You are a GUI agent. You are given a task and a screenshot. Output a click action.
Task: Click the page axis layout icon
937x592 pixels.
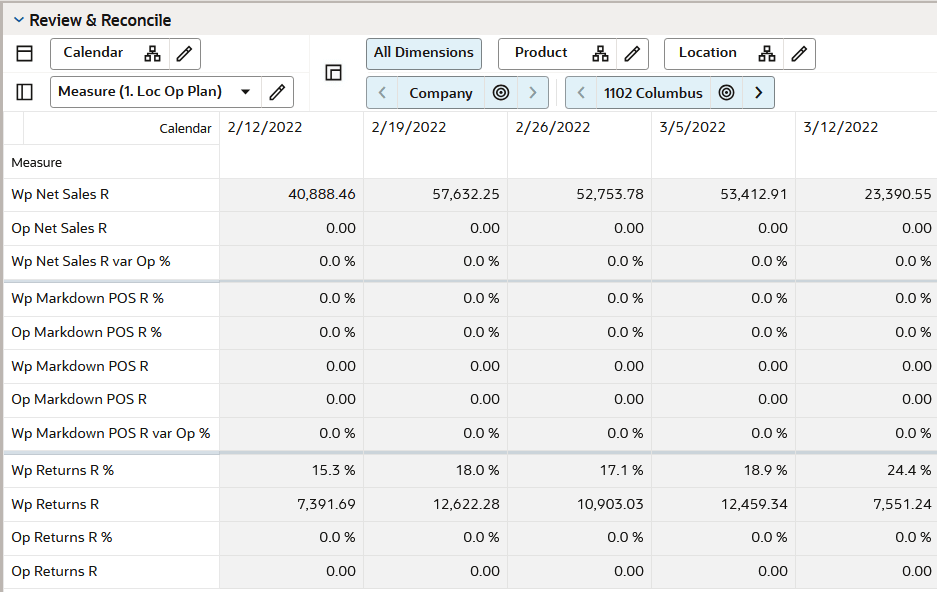click(x=333, y=73)
